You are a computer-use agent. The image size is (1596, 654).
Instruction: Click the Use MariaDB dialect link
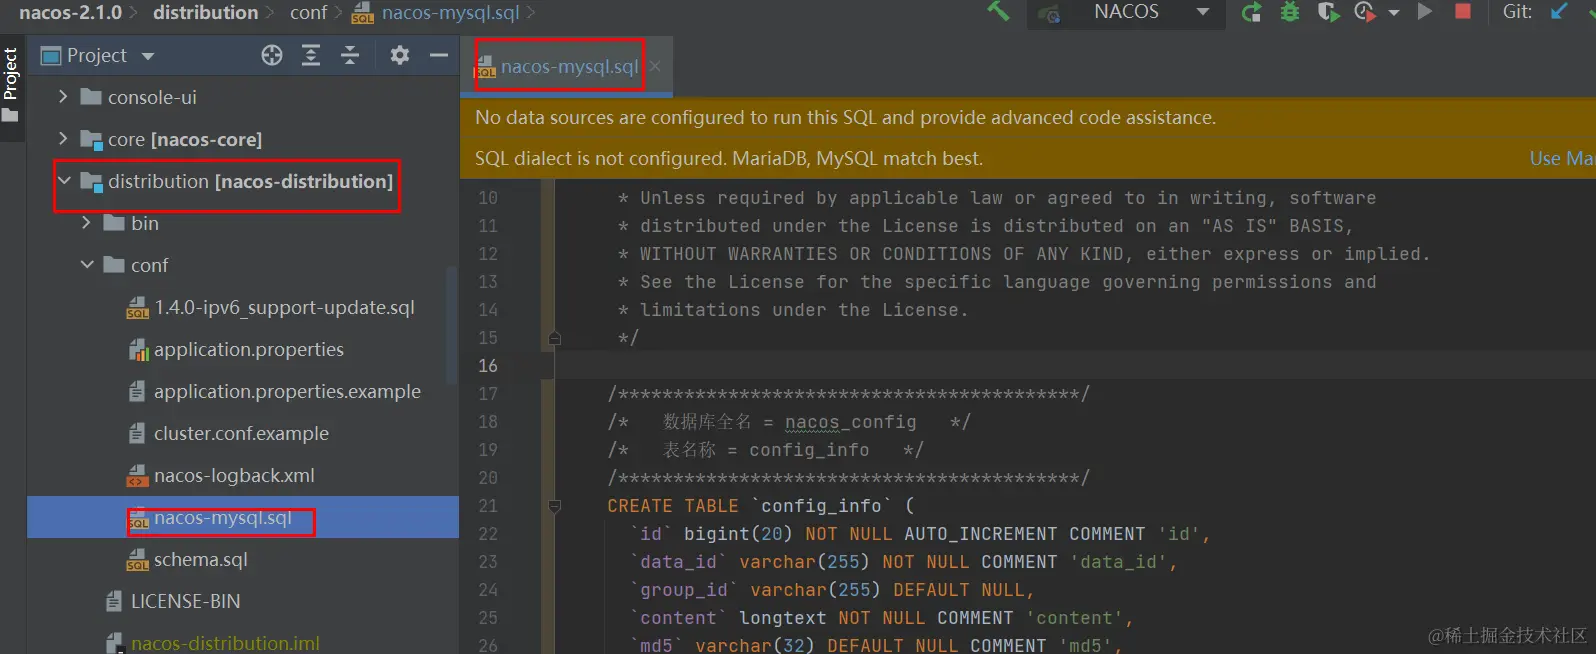click(1562, 158)
